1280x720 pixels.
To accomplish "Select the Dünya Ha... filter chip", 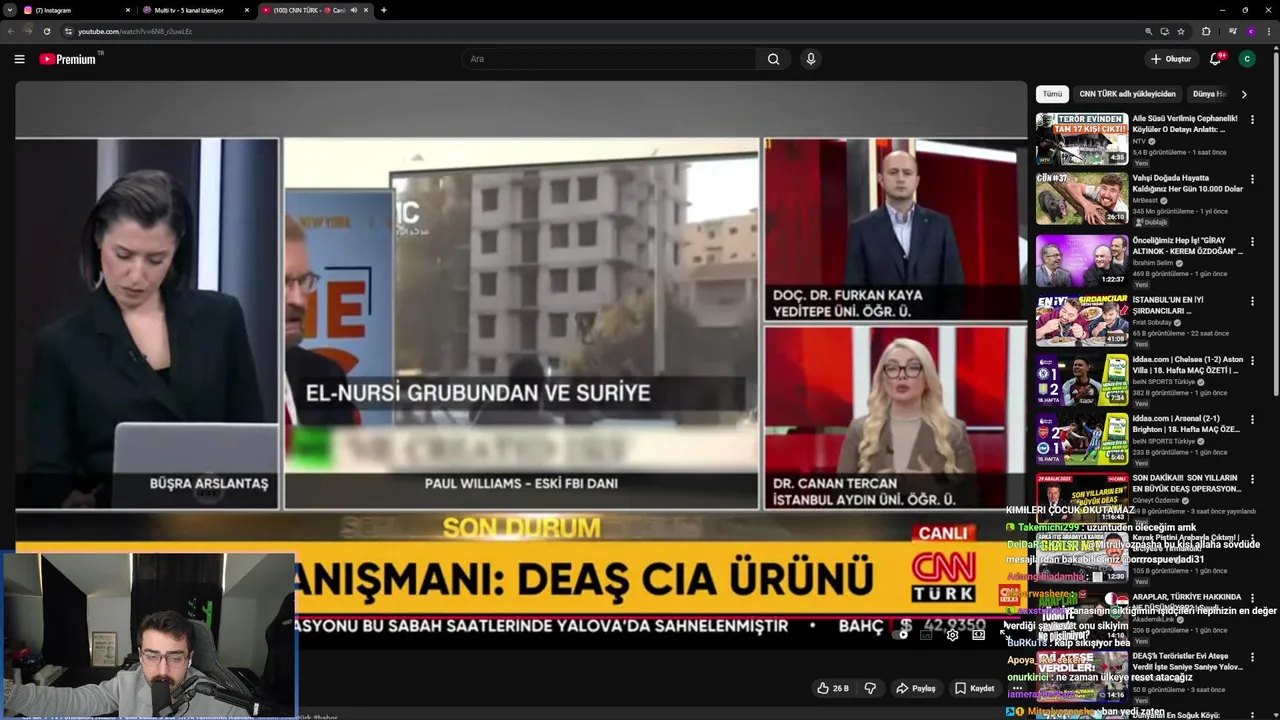I will coord(1209,94).
